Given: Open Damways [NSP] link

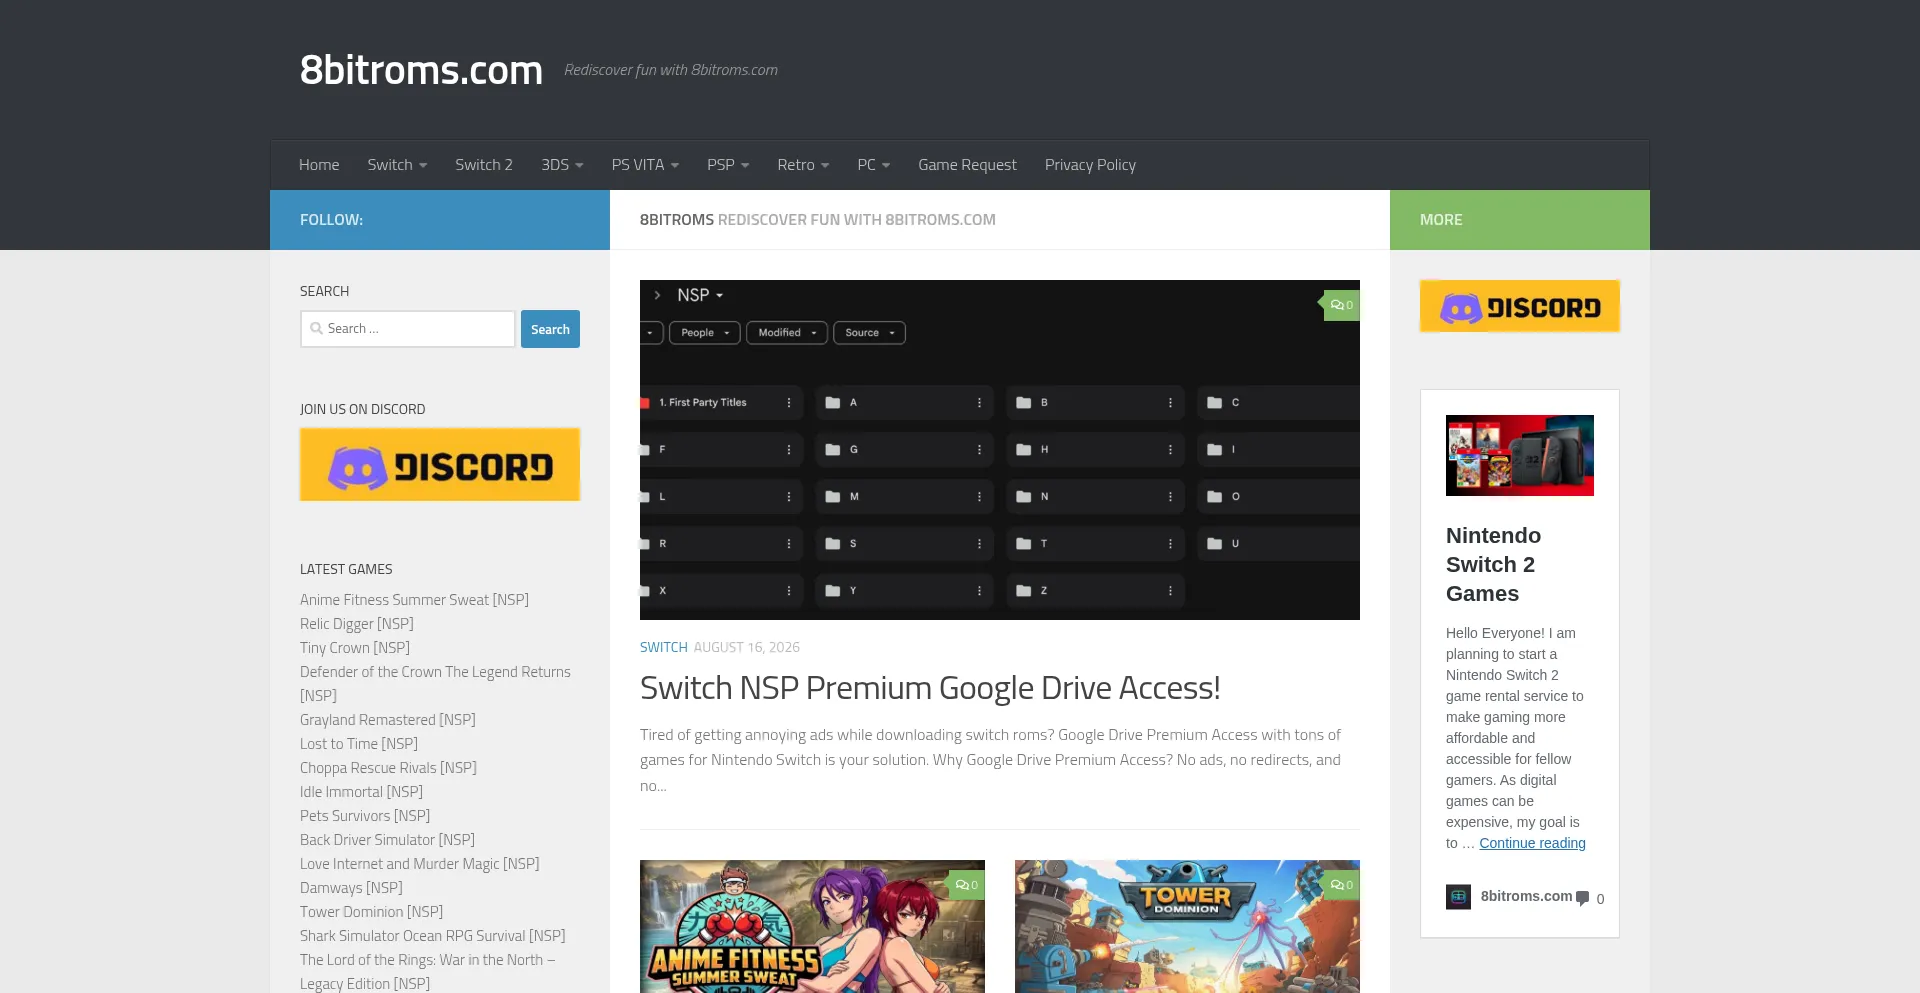Looking at the screenshot, I should click(x=351, y=888).
